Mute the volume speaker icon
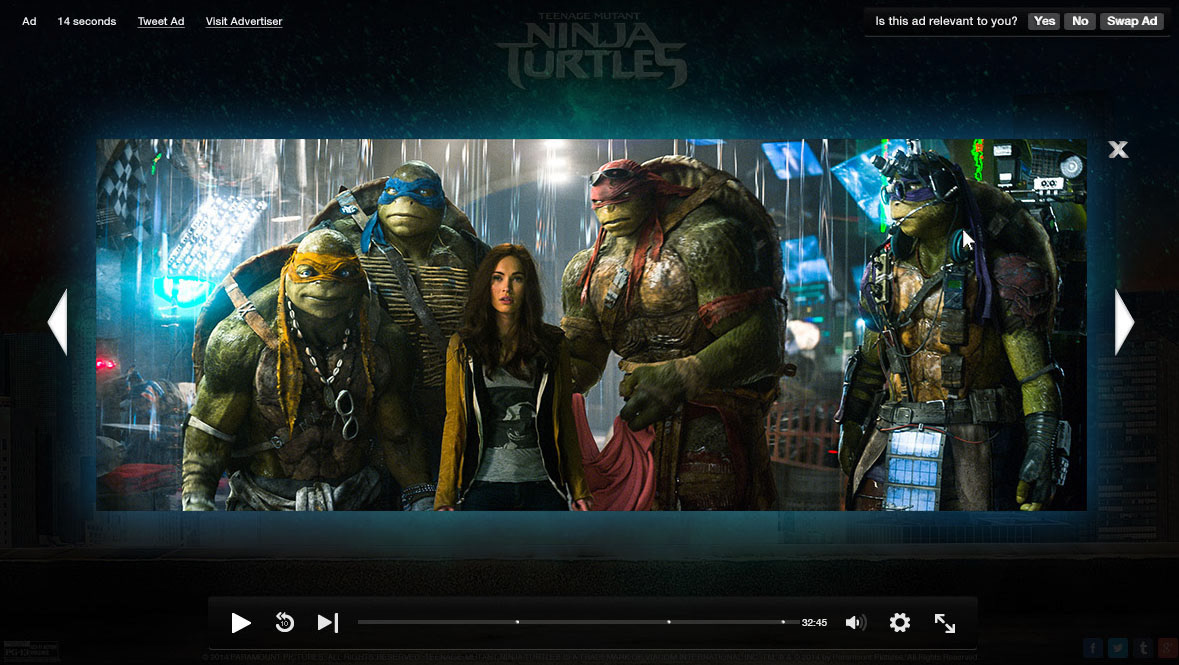 click(x=856, y=622)
